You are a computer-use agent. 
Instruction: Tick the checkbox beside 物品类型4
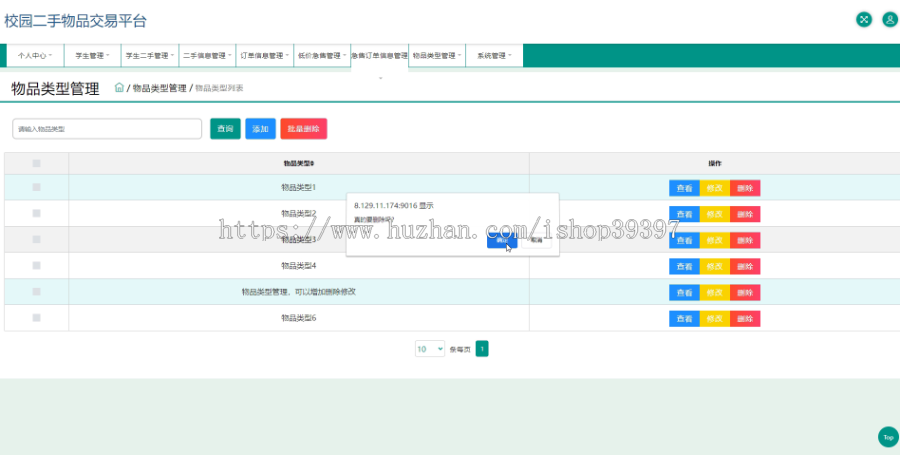click(x=37, y=266)
